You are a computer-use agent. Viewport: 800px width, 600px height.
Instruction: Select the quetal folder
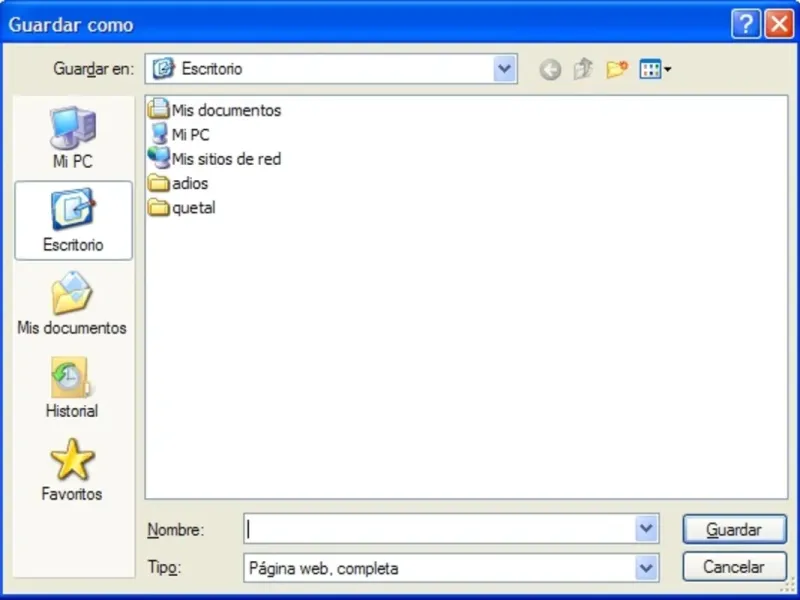(x=182, y=208)
